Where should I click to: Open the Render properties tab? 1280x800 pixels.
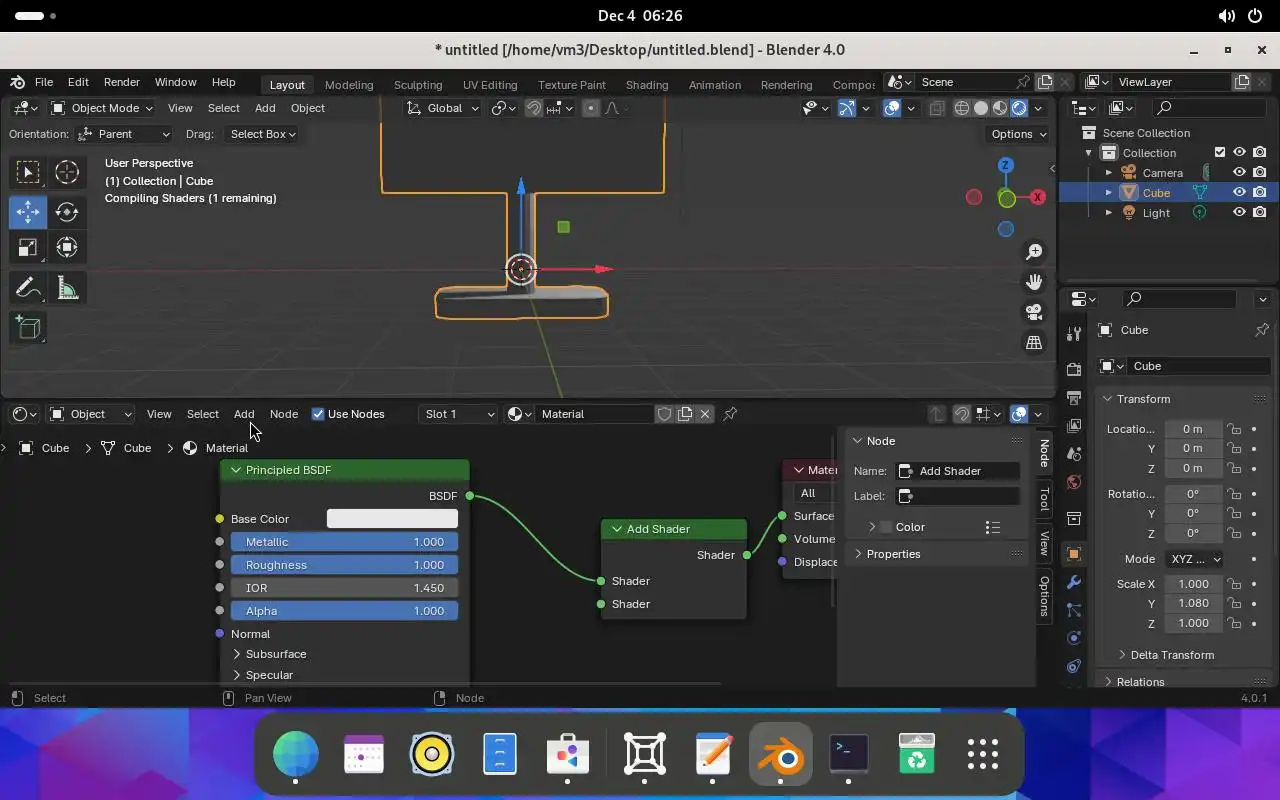1074,369
